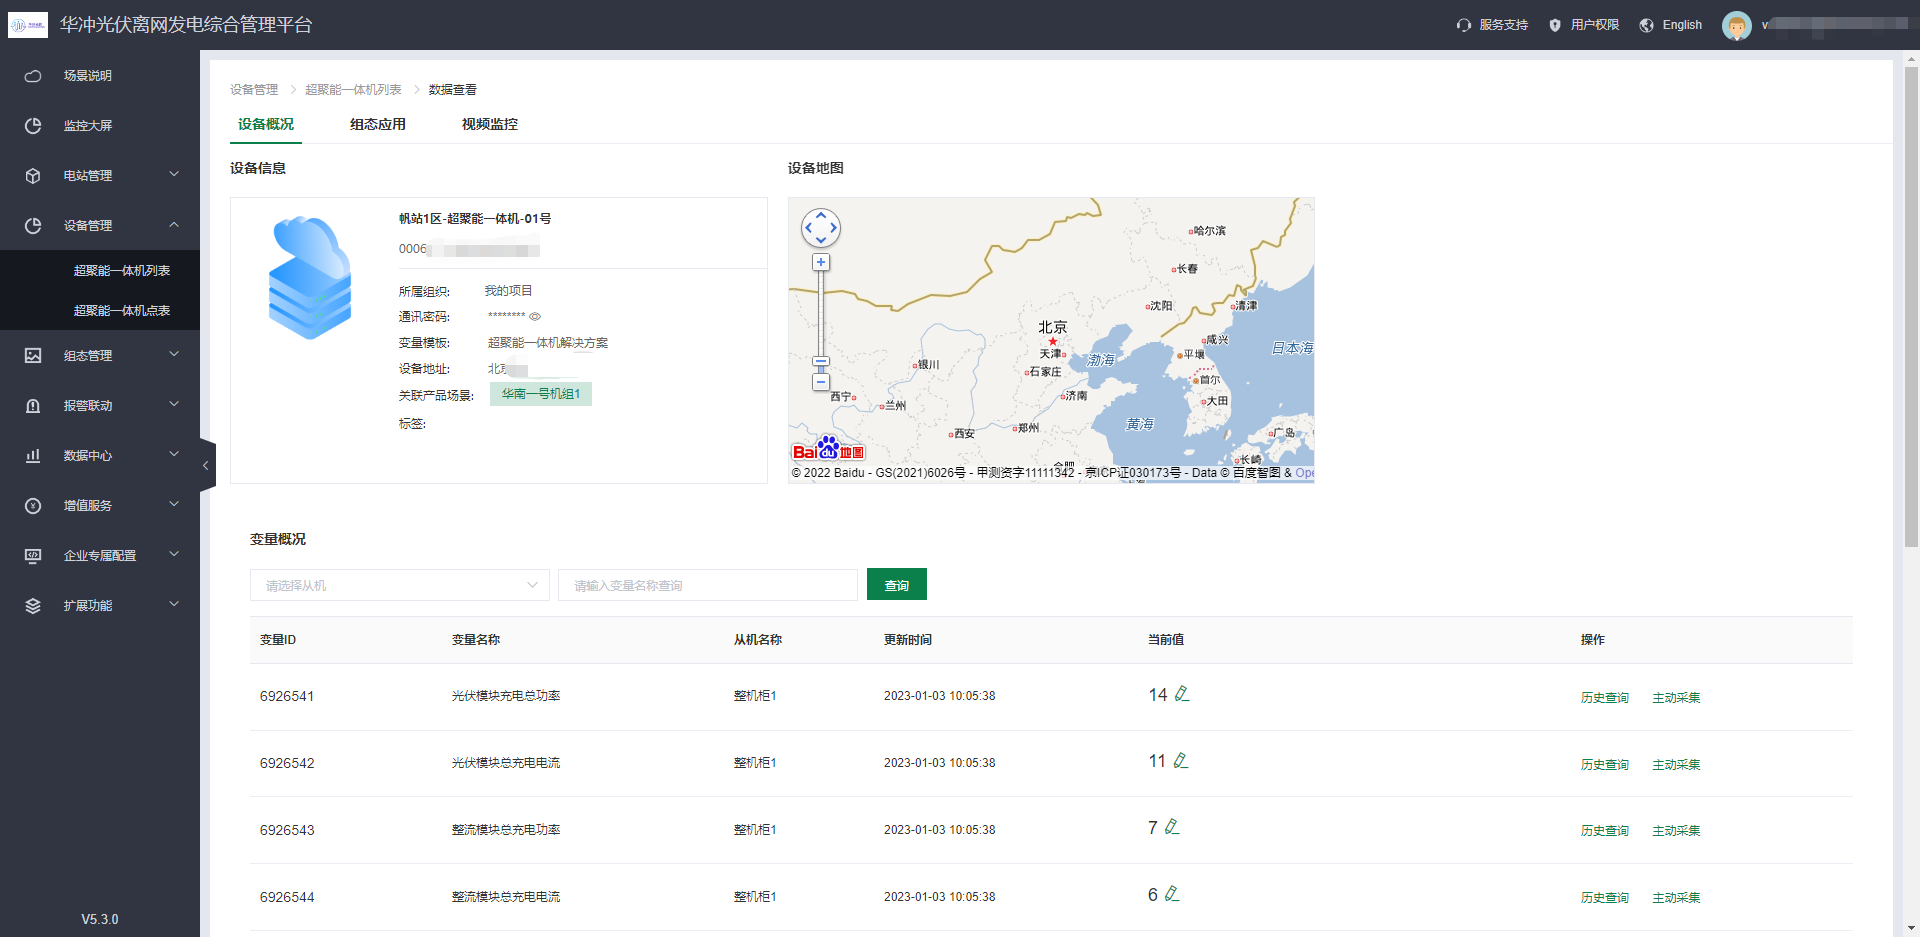Click the edit pencil next to value 14
This screenshot has width=1920, height=937.
point(1182,694)
